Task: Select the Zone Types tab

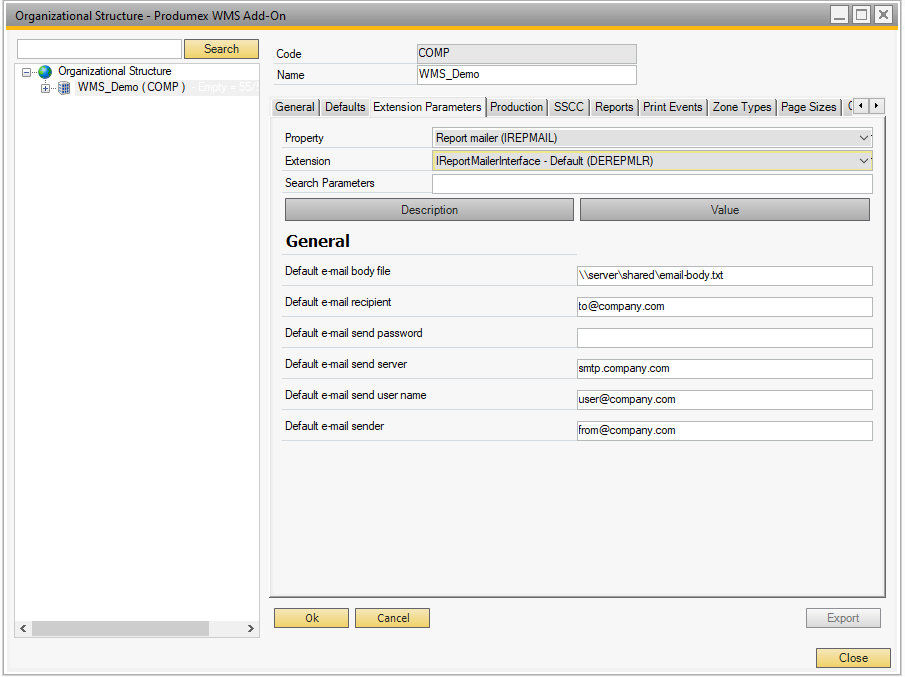Action: pyautogui.click(x=741, y=107)
